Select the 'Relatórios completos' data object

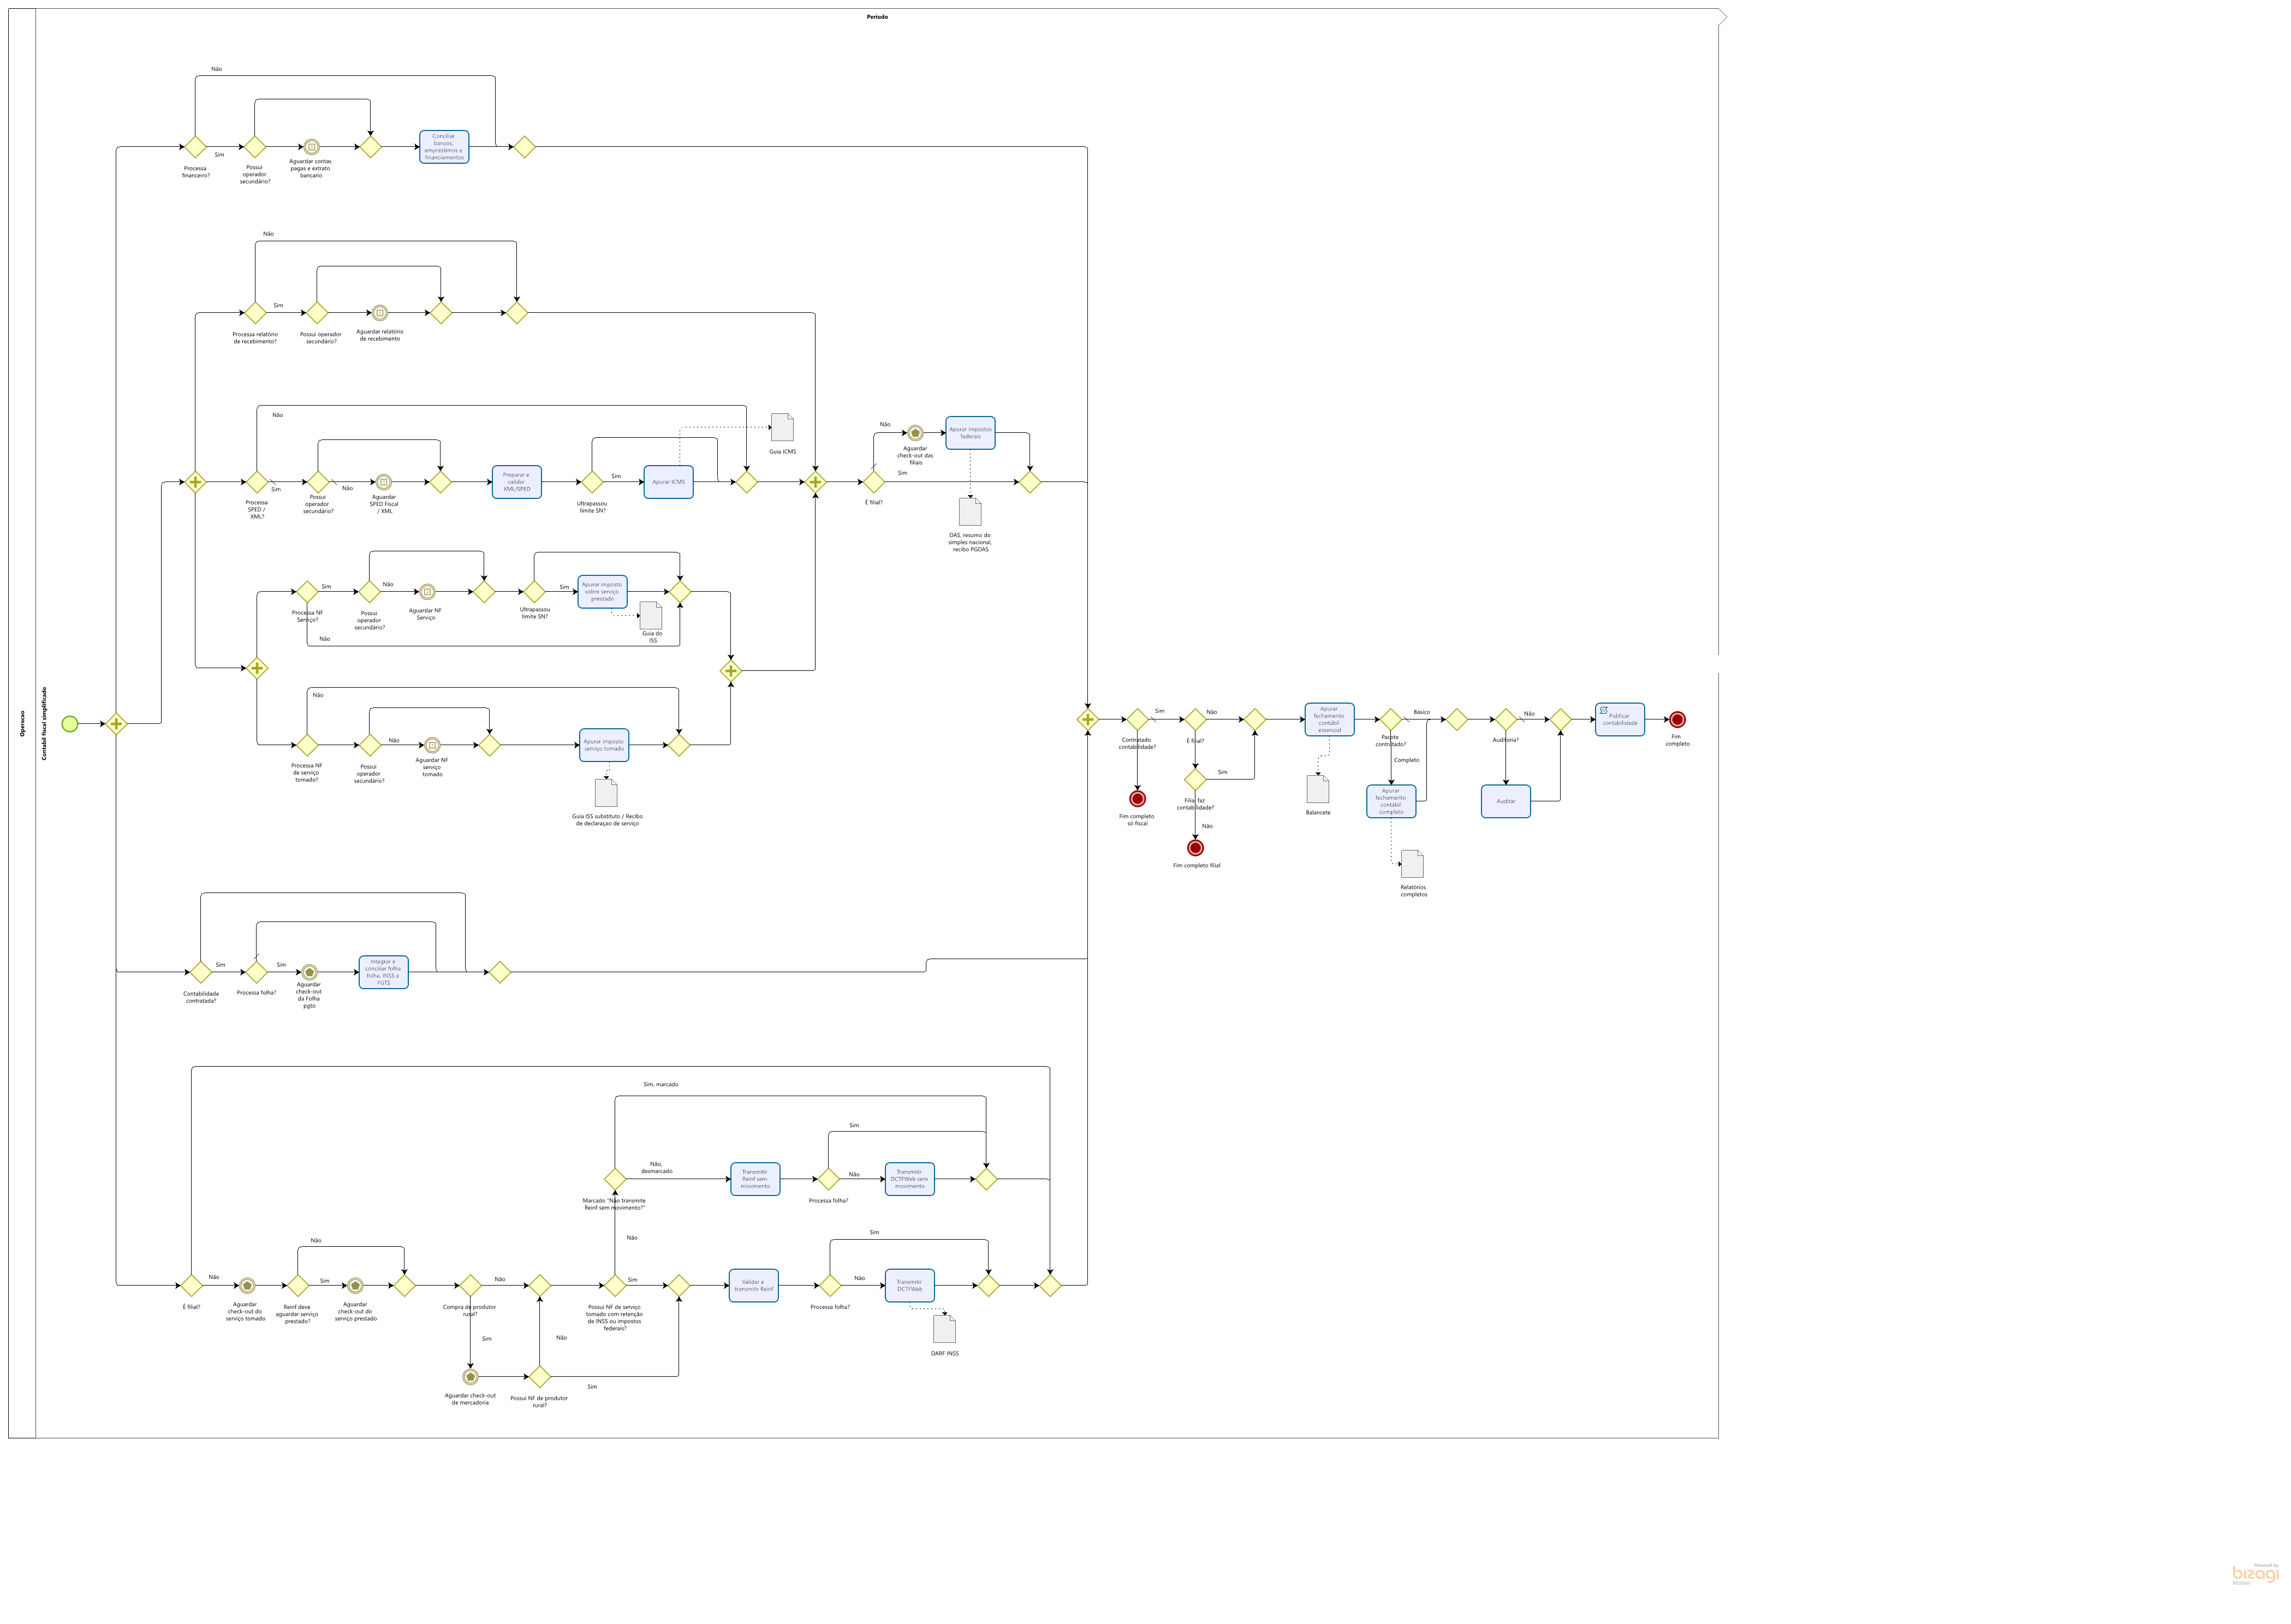1412,864
